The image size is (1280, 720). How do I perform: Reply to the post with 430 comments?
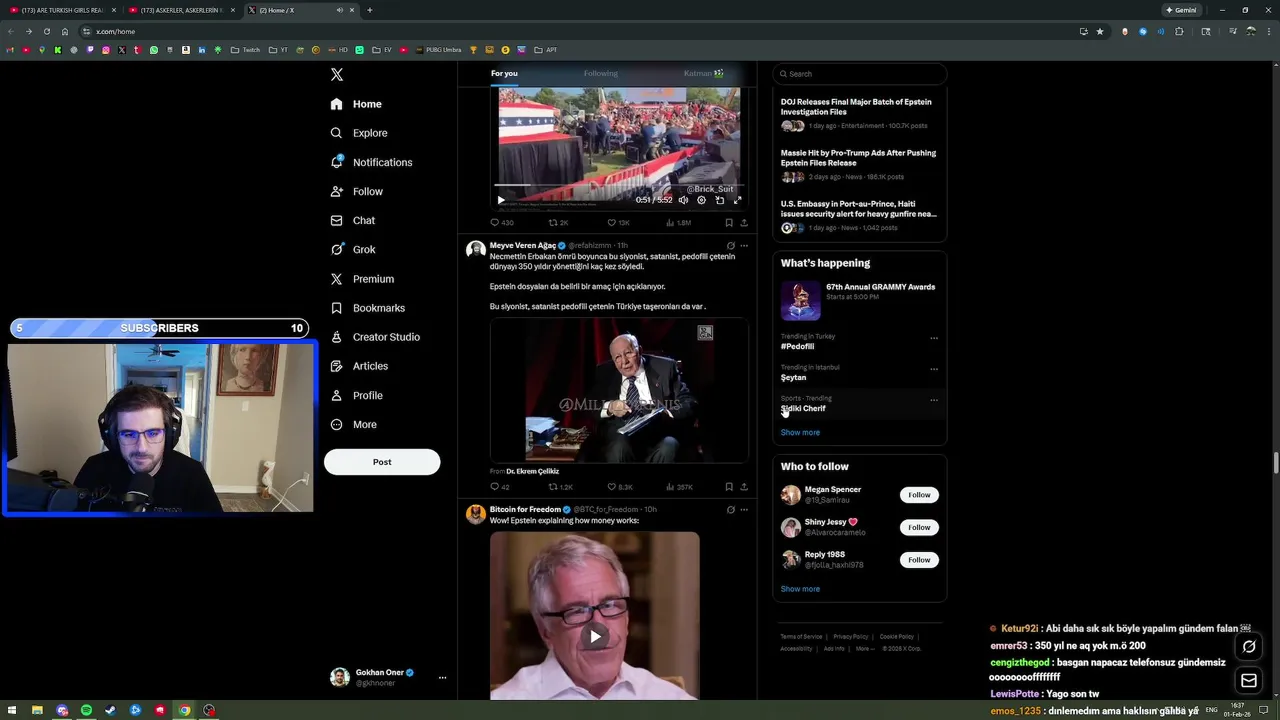click(x=502, y=223)
